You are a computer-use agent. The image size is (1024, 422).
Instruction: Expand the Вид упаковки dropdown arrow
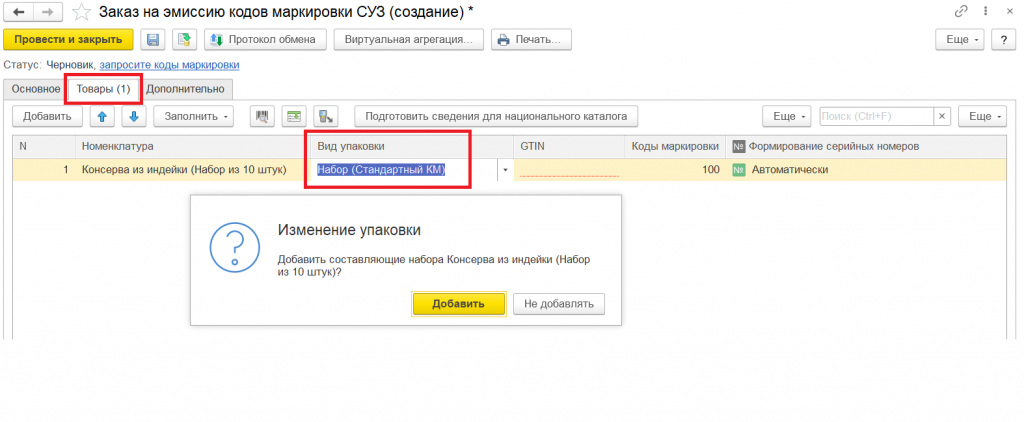point(505,170)
